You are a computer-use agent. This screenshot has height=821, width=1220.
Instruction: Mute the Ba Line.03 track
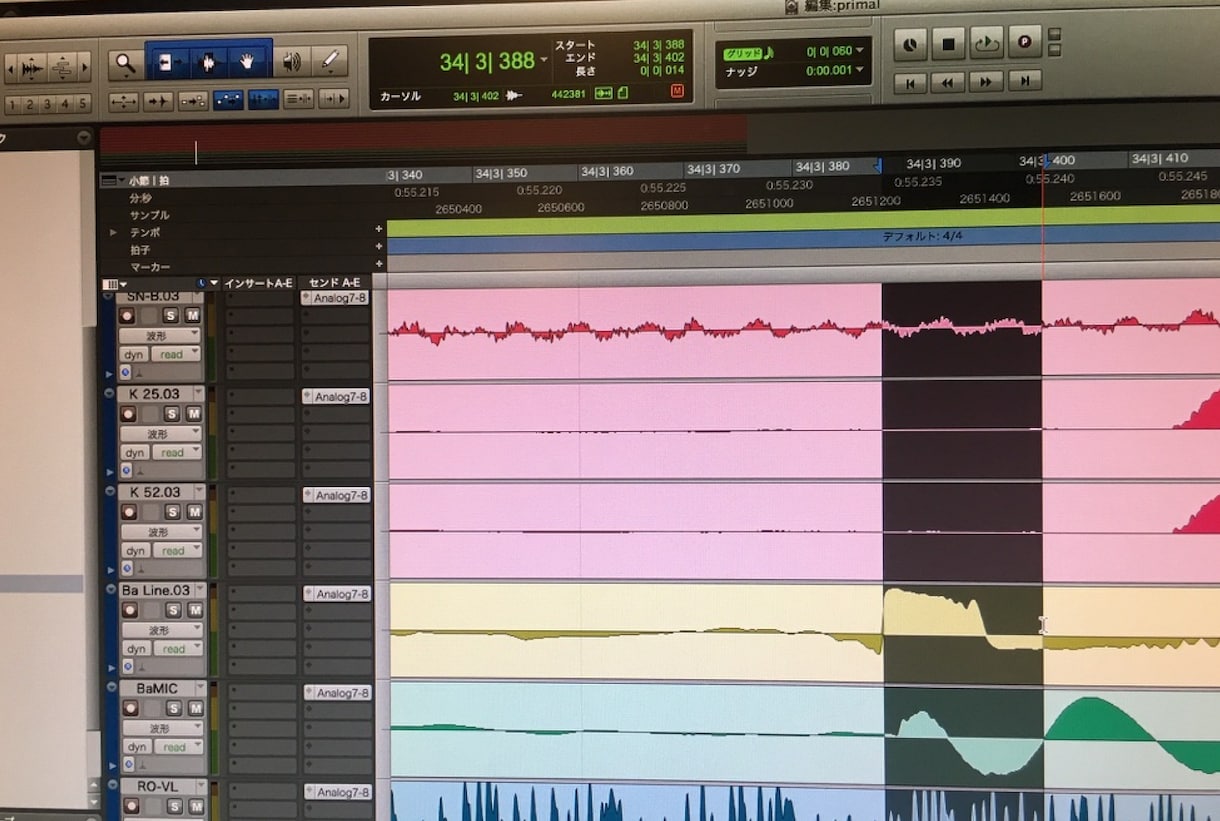click(x=194, y=610)
